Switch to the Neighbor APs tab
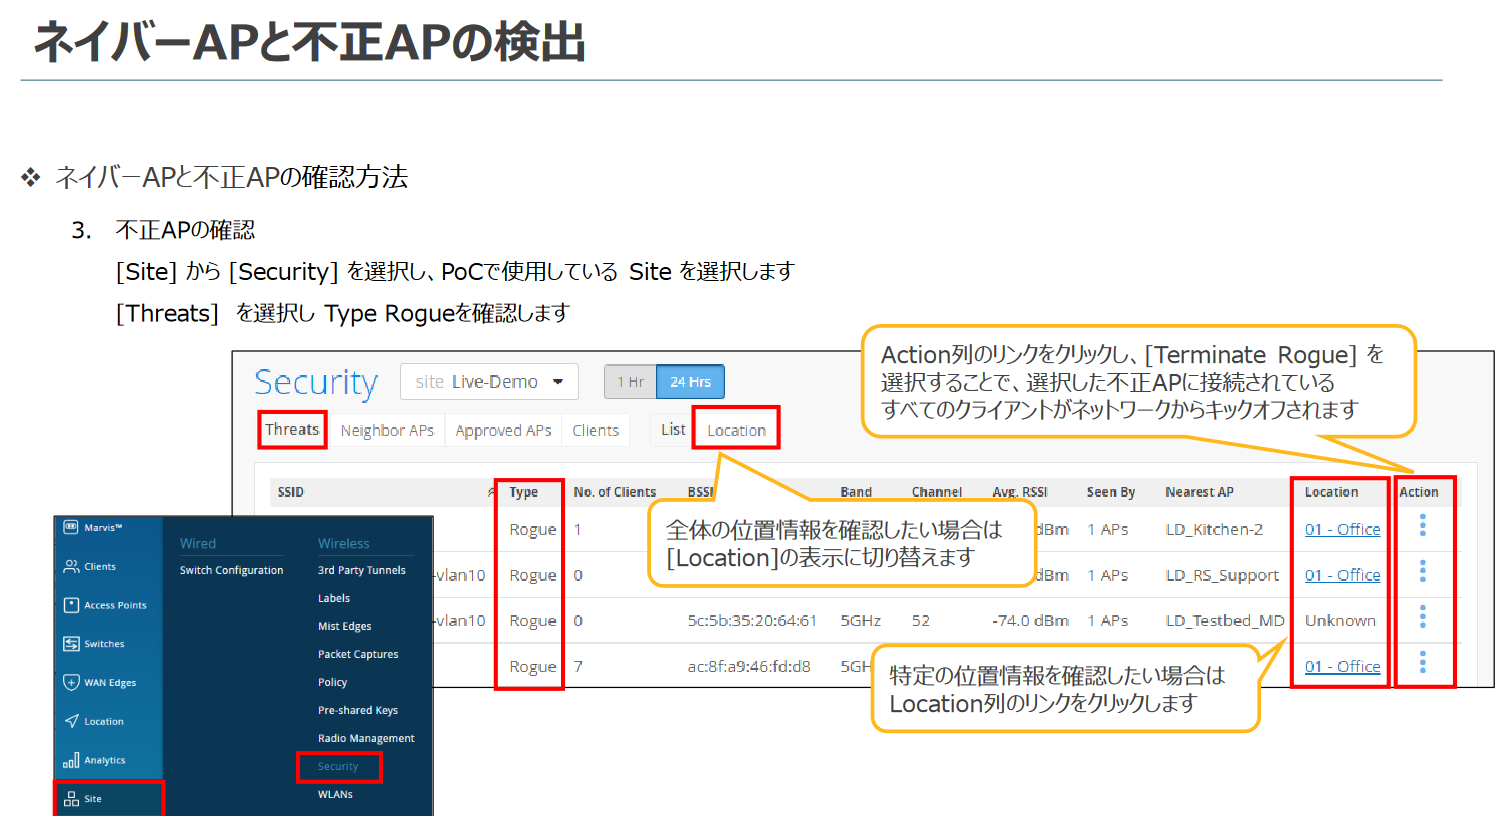The width and height of the screenshot is (1505, 816). pos(387,430)
